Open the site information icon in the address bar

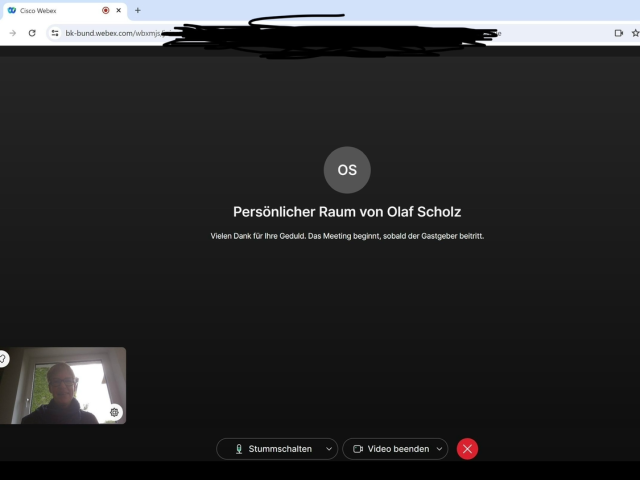pos(55,33)
